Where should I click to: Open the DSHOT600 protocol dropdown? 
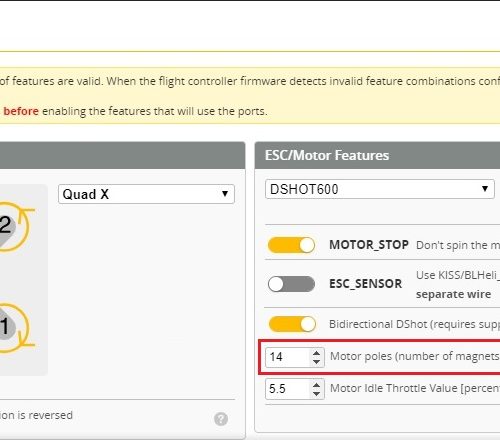[x=380, y=189]
